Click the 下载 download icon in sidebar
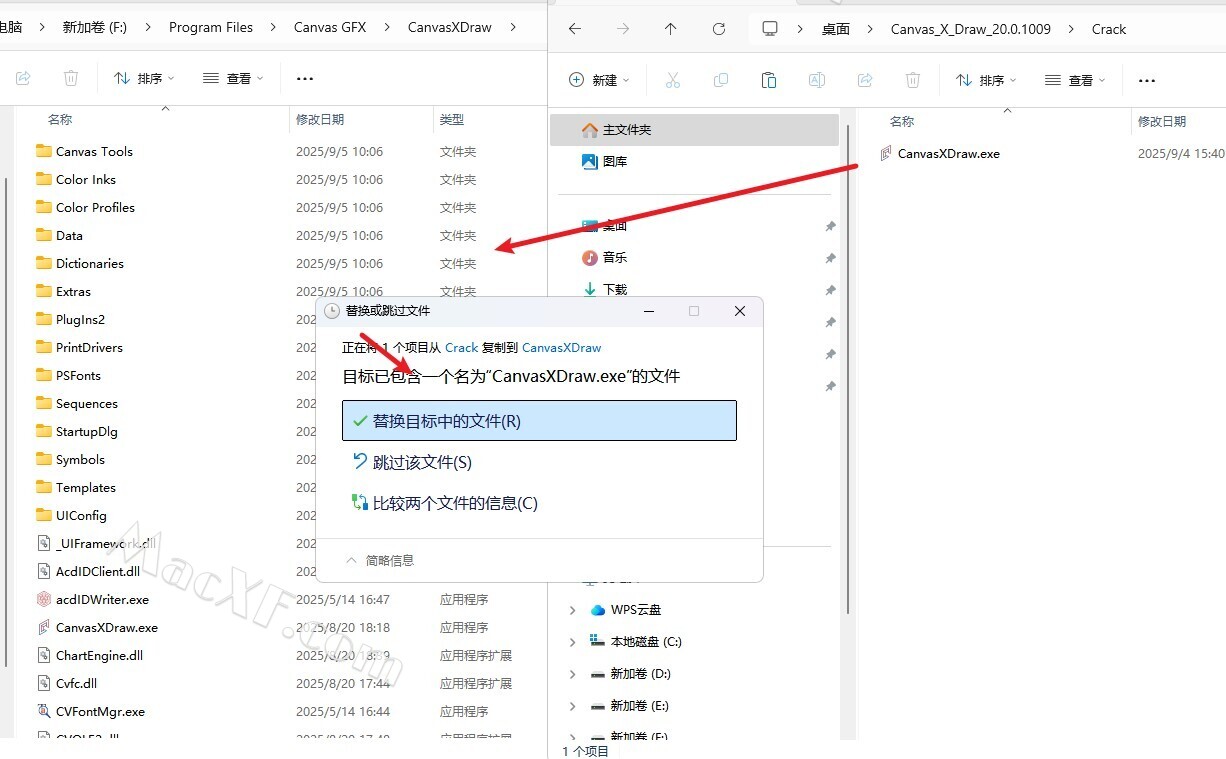 pos(590,289)
